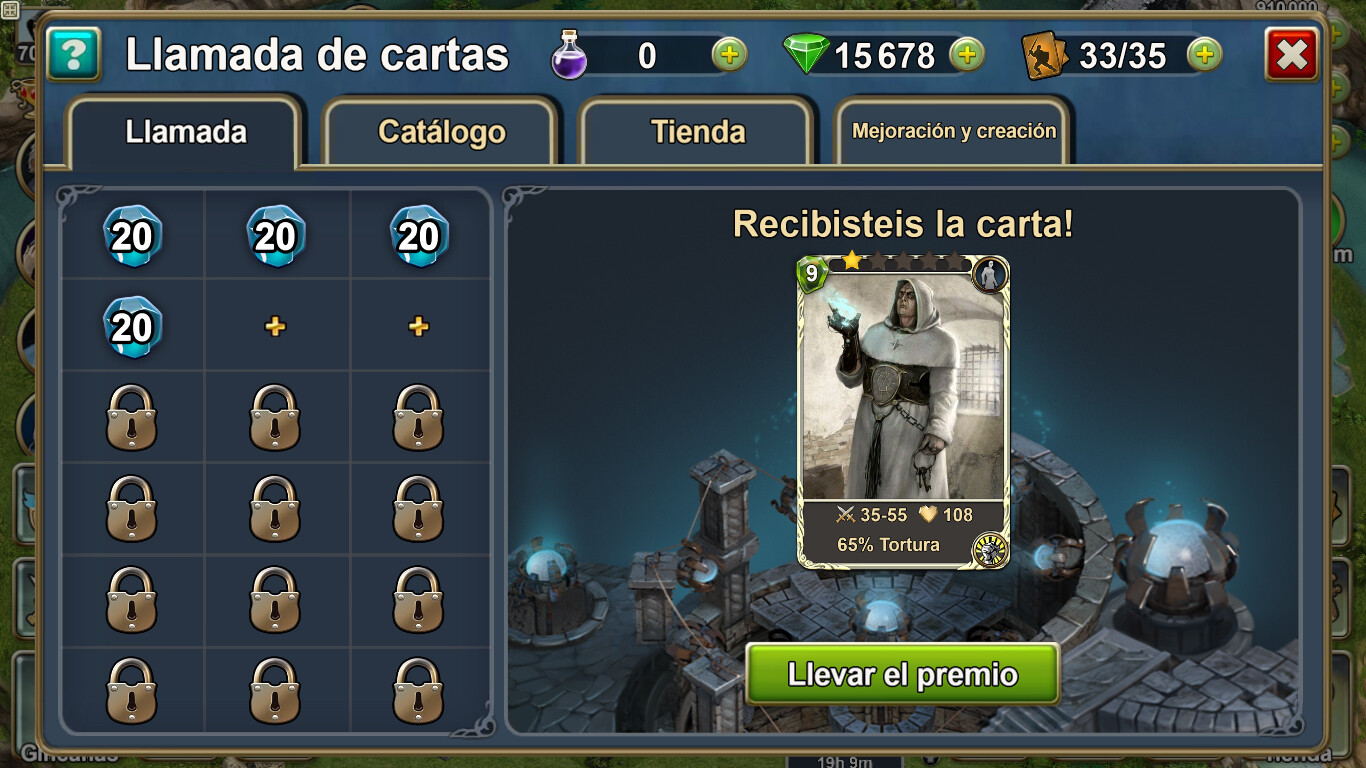Increase card slot capacity 33/35
This screenshot has width=1366, height=768.
tap(1205, 54)
